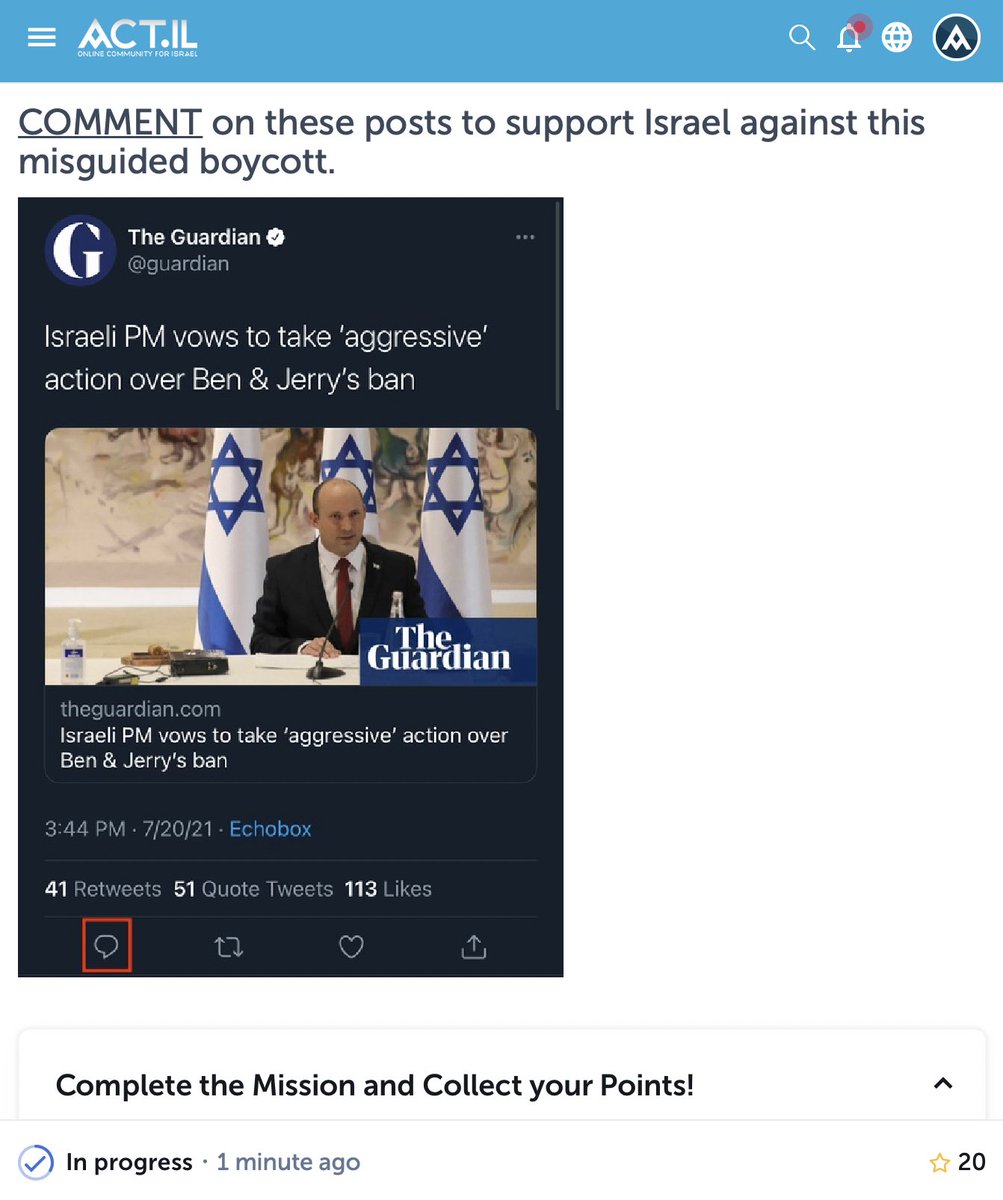
Task: Click the heart like icon
Action: tap(351, 947)
